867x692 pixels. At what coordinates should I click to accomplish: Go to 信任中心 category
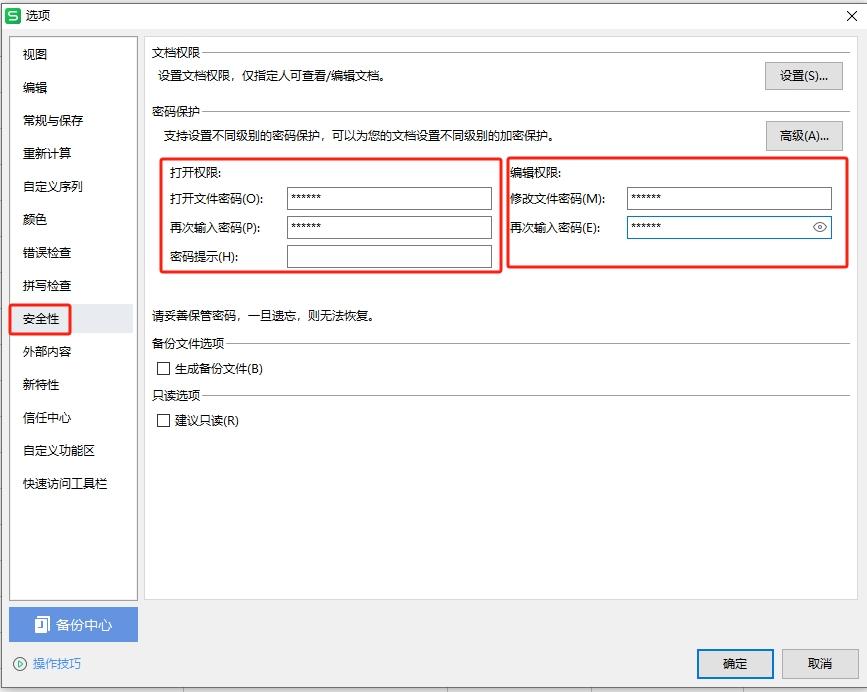(46, 417)
